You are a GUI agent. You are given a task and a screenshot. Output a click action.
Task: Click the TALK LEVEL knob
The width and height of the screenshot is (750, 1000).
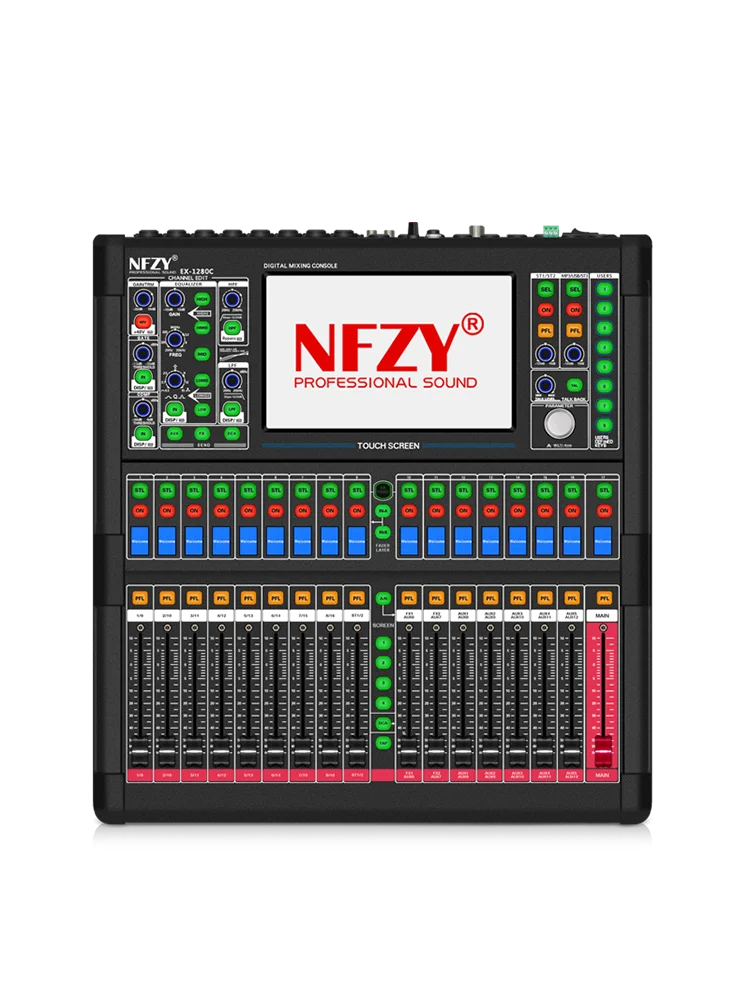pyautogui.click(x=545, y=385)
